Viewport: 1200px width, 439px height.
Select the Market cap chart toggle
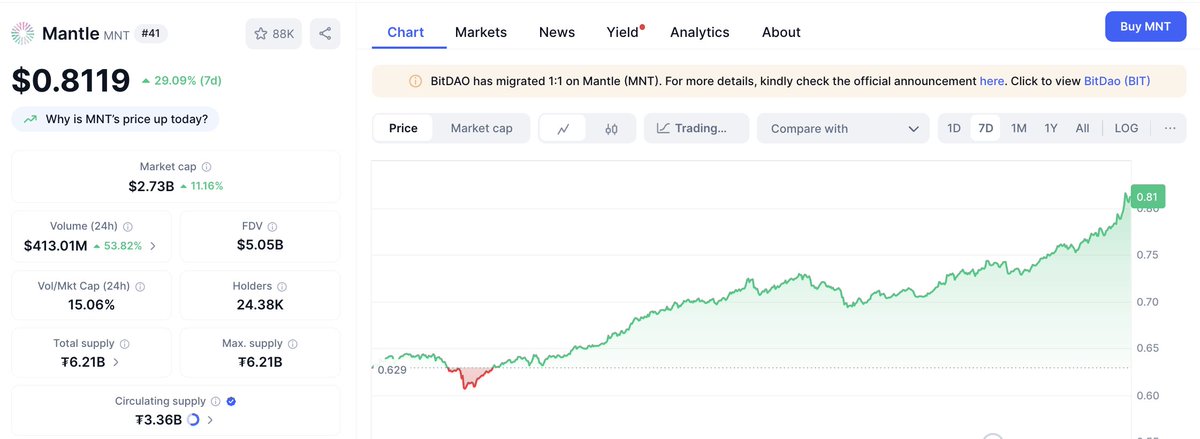481,128
